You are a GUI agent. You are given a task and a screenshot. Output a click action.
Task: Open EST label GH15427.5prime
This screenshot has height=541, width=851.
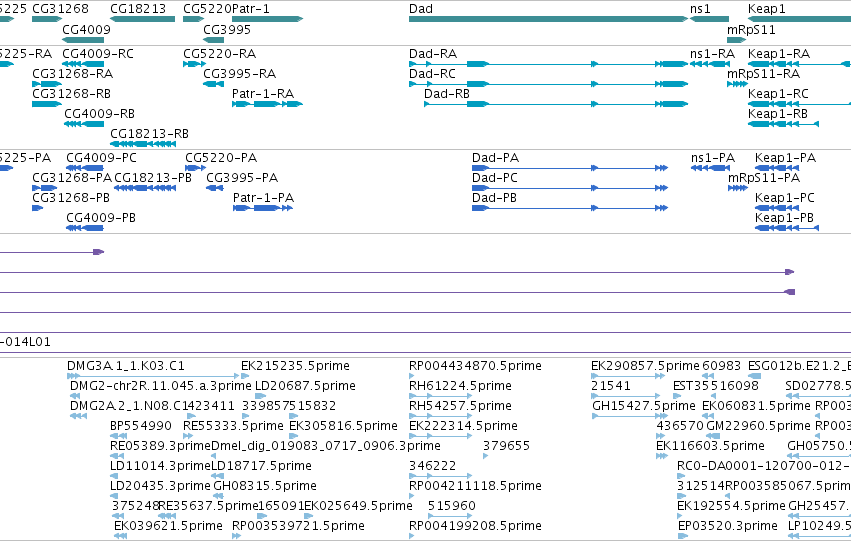click(644, 406)
